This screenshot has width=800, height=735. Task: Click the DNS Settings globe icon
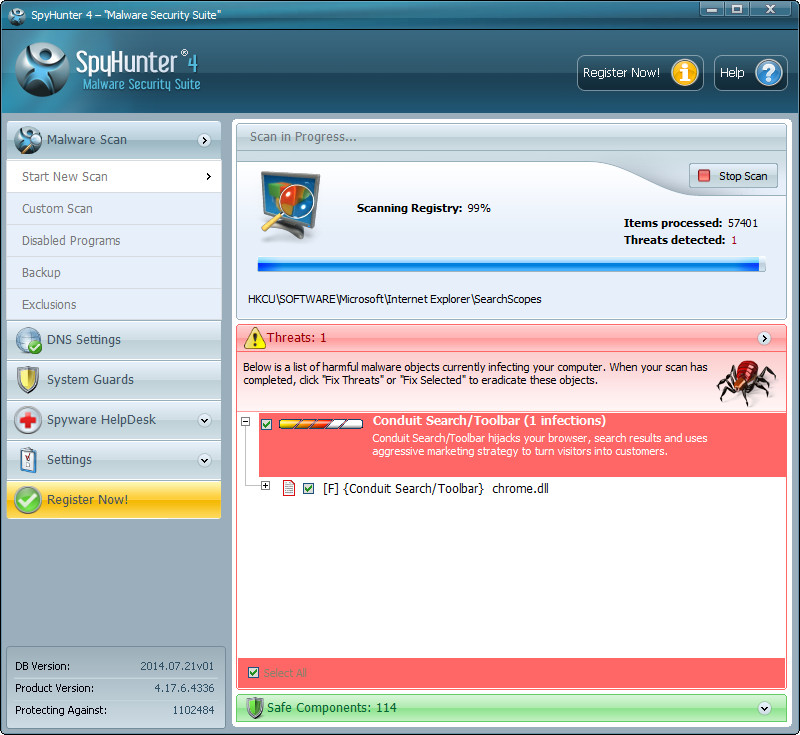[28, 340]
